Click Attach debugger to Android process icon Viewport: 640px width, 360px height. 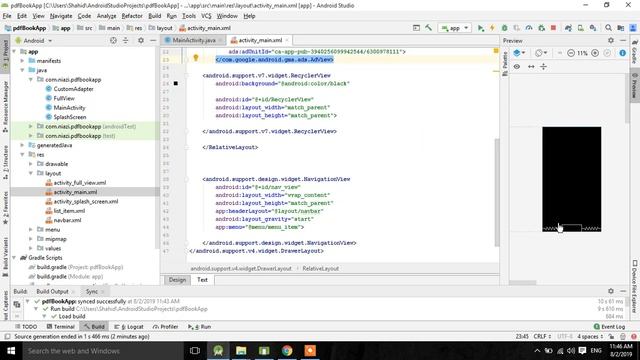pos(542,28)
